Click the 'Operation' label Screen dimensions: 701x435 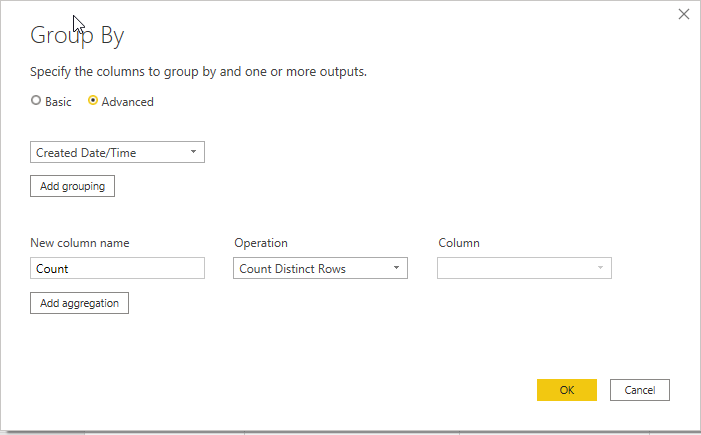(x=261, y=243)
